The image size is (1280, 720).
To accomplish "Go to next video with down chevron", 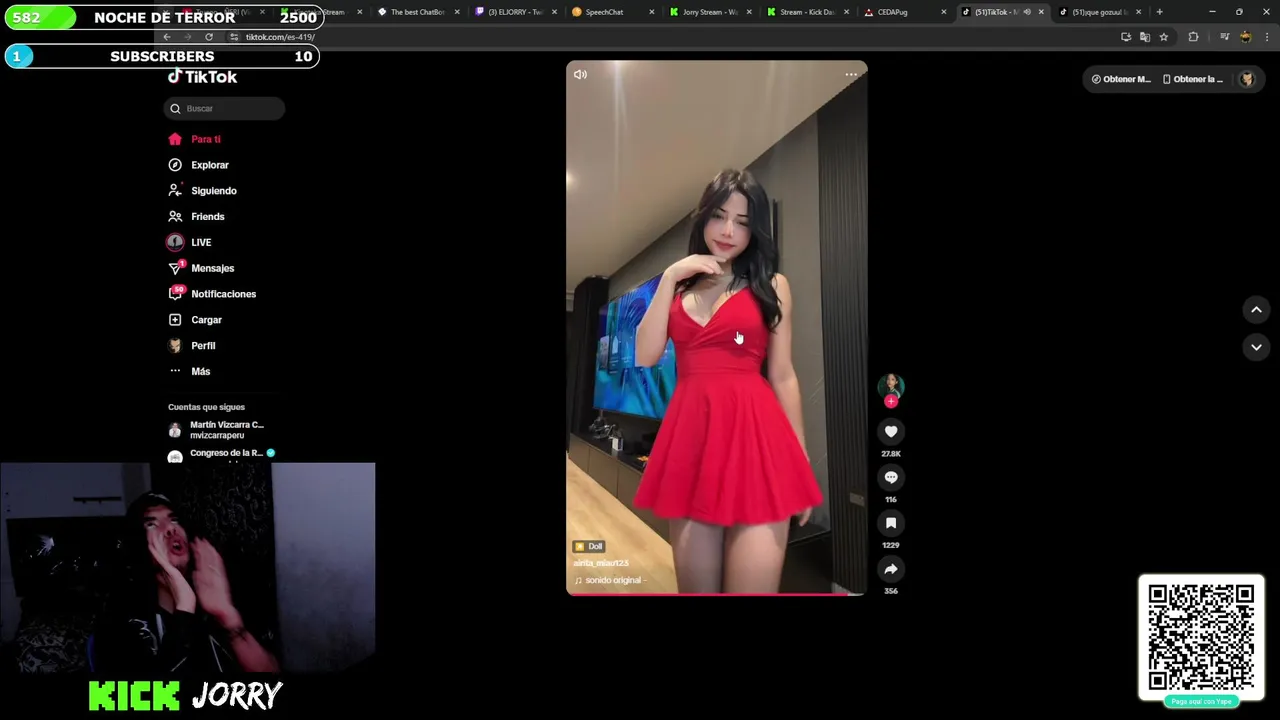I will [x=1256, y=347].
